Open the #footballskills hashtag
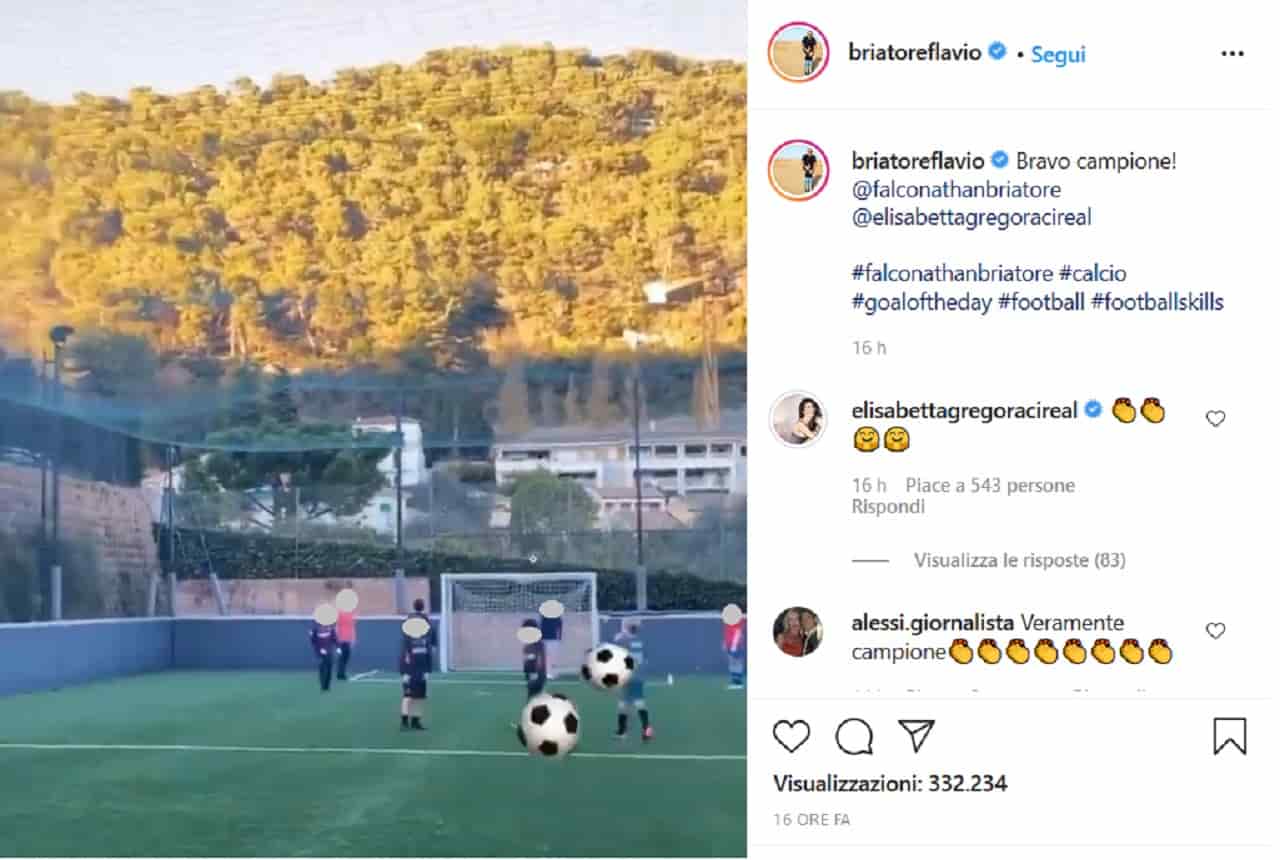Viewport: 1280px width, 860px height. (1157, 302)
